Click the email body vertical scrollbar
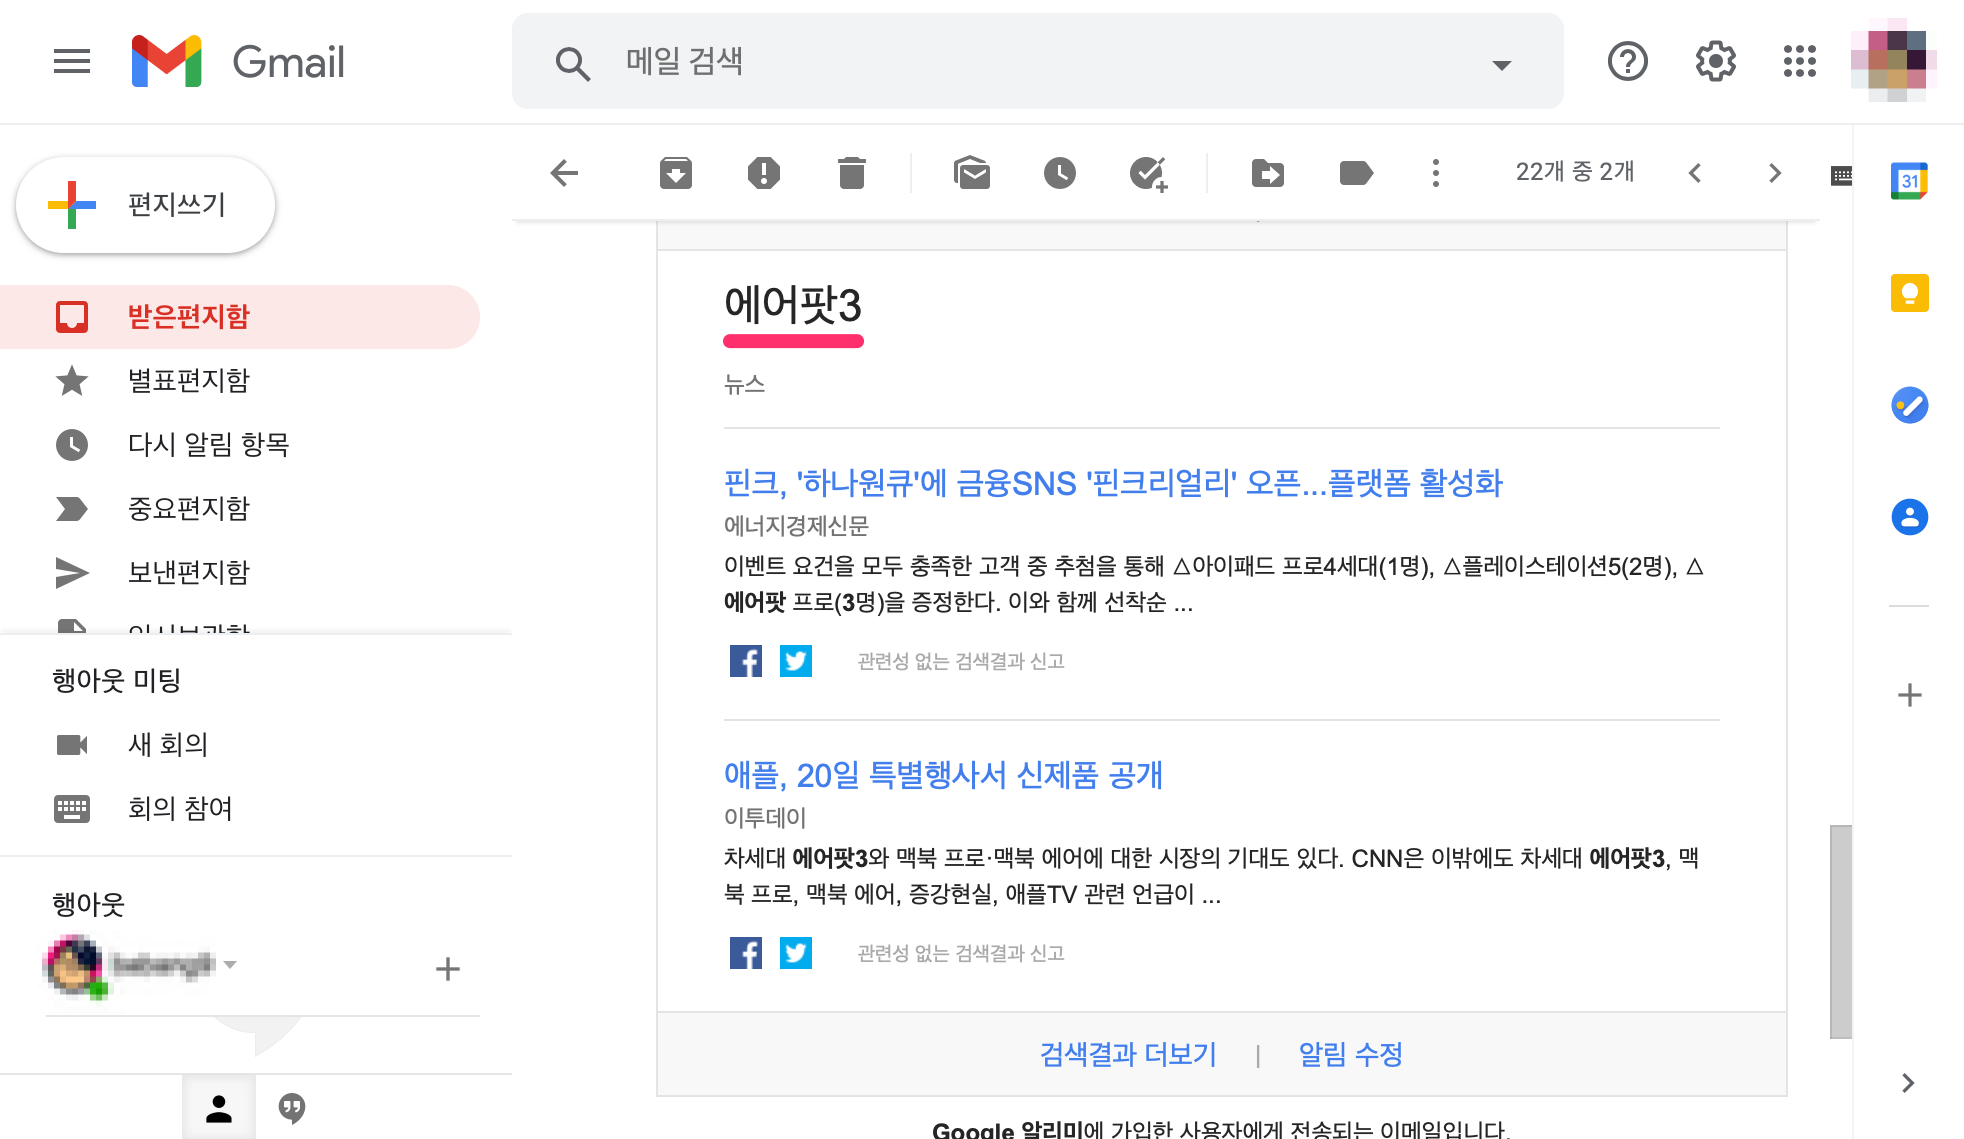This screenshot has width=1964, height=1139. [x=1840, y=930]
